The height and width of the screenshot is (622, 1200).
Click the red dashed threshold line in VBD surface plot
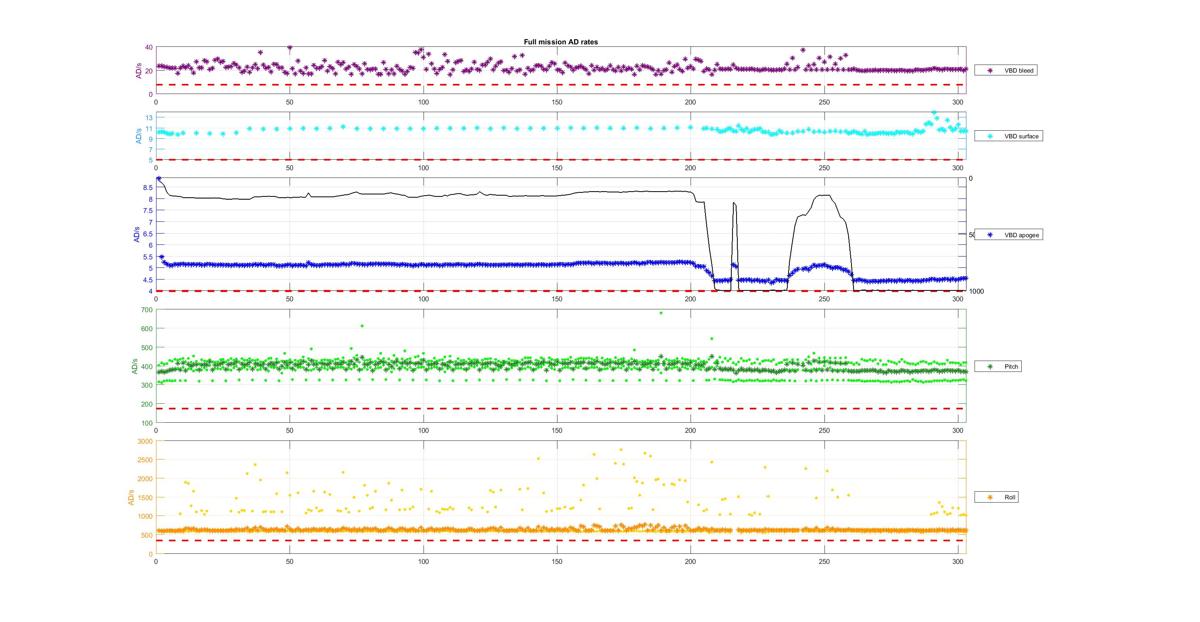pos(560,159)
